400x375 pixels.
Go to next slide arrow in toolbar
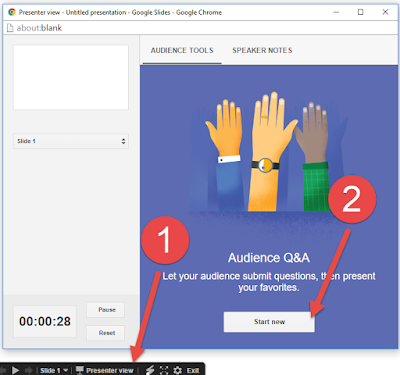click(29, 370)
